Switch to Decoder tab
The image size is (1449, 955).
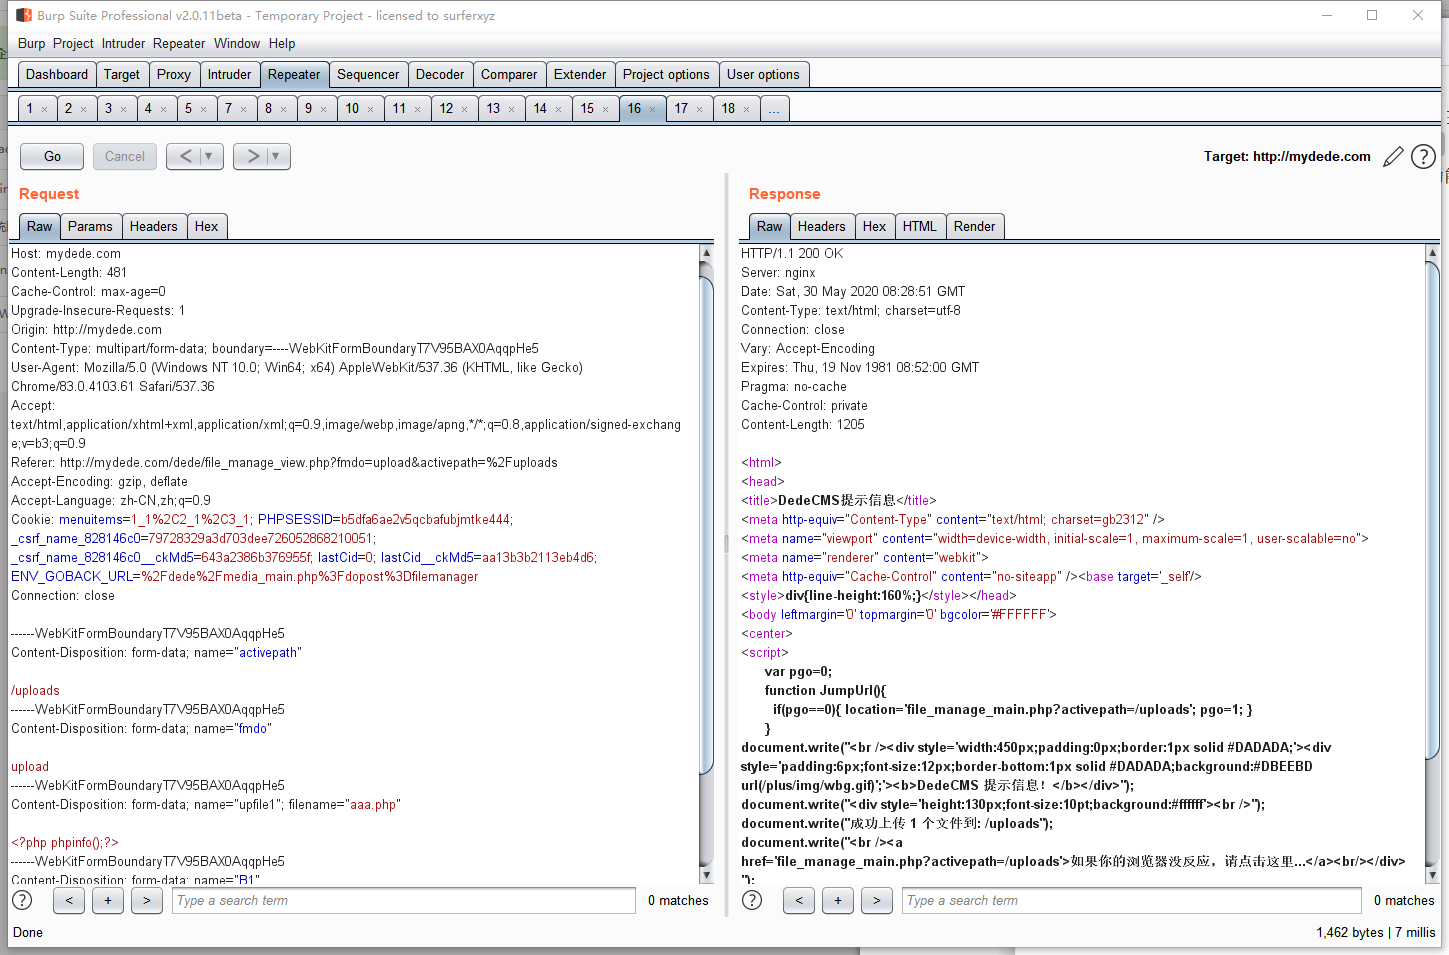(x=440, y=74)
